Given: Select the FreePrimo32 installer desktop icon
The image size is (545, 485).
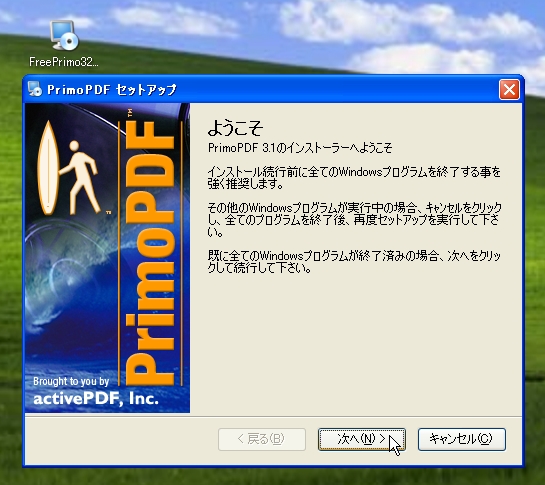Looking at the screenshot, I should (x=64, y=35).
